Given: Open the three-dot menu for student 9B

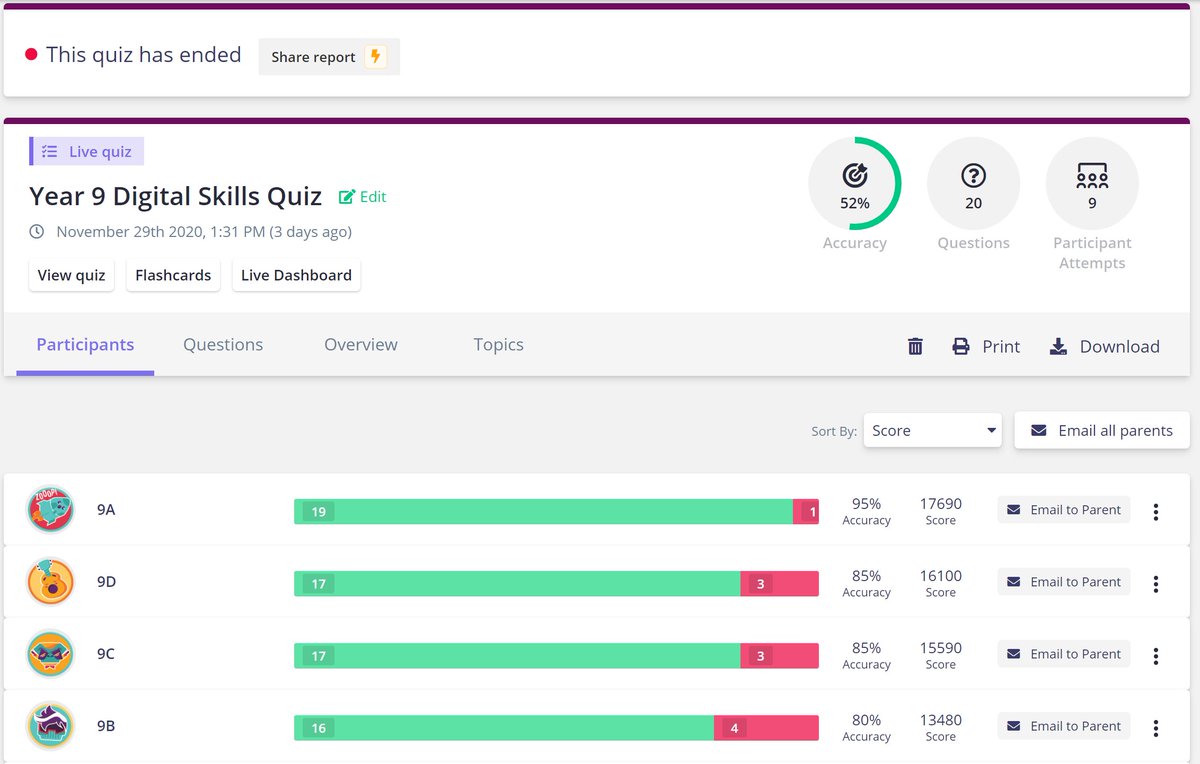Looking at the screenshot, I should tap(1156, 727).
